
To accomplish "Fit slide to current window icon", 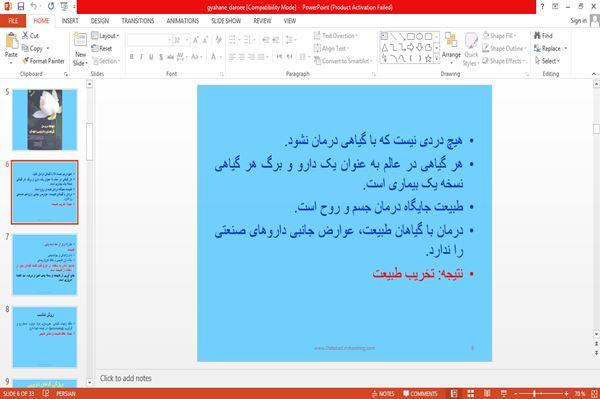I will (594, 394).
